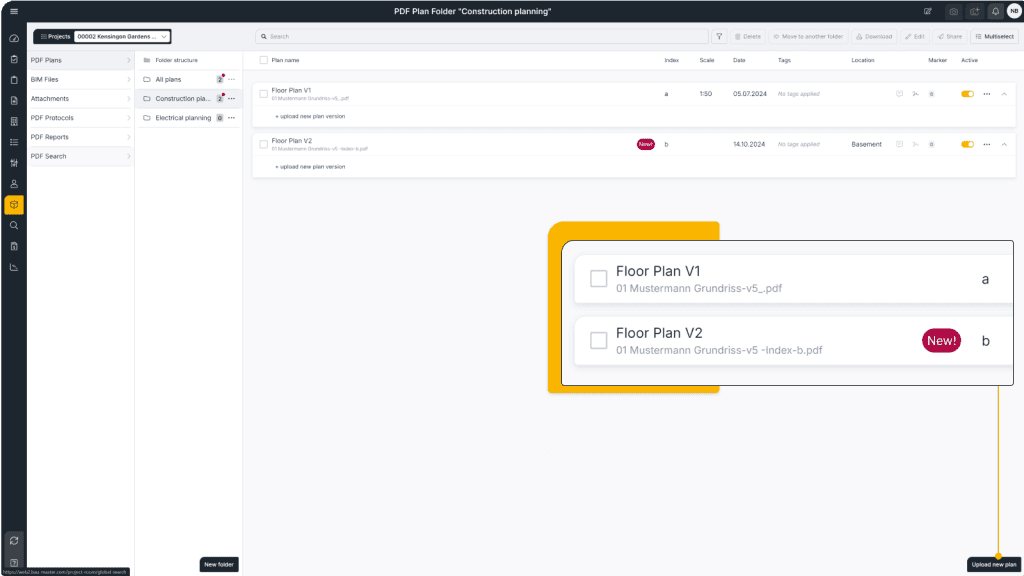The width and height of the screenshot is (1024, 576).
Task: Click the marker icon on Floor Plan V1 row
Action: click(931, 94)
